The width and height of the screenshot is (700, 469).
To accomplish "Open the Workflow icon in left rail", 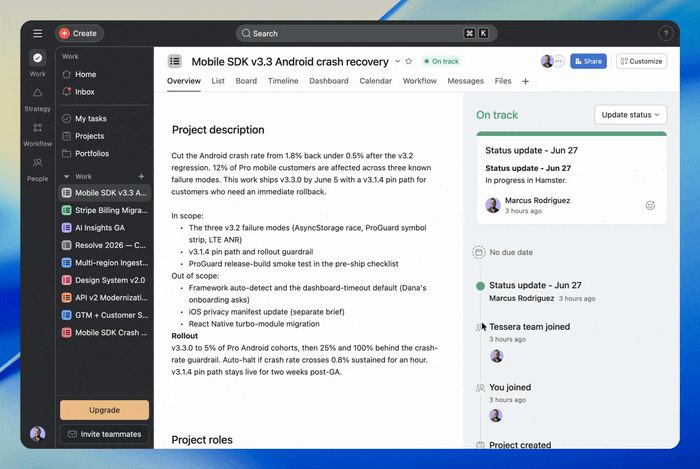I will click(38, 128).
